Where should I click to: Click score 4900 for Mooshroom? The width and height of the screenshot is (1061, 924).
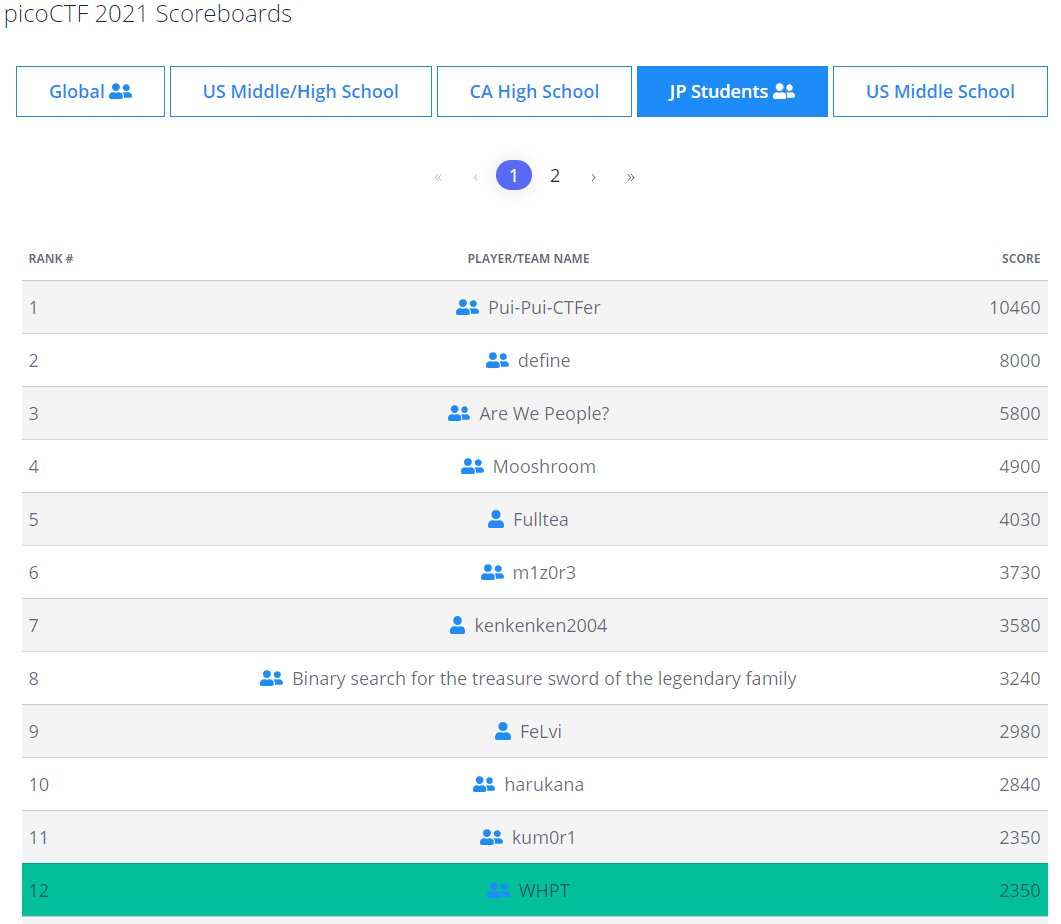(x=1020, y=467)
